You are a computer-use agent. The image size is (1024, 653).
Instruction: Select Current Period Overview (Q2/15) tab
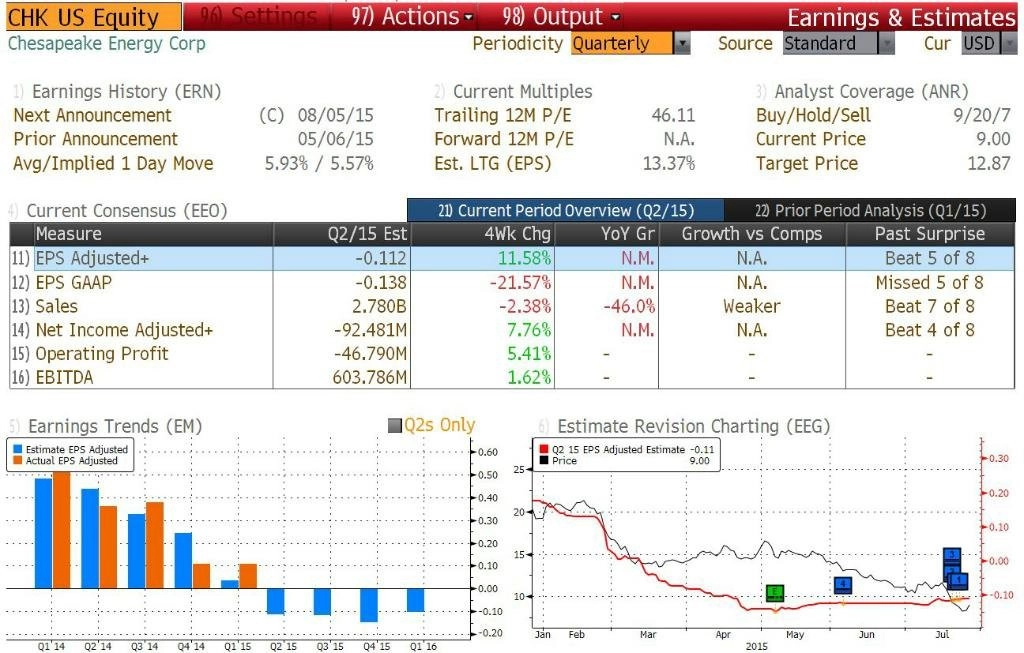click(x=566, y=210)
